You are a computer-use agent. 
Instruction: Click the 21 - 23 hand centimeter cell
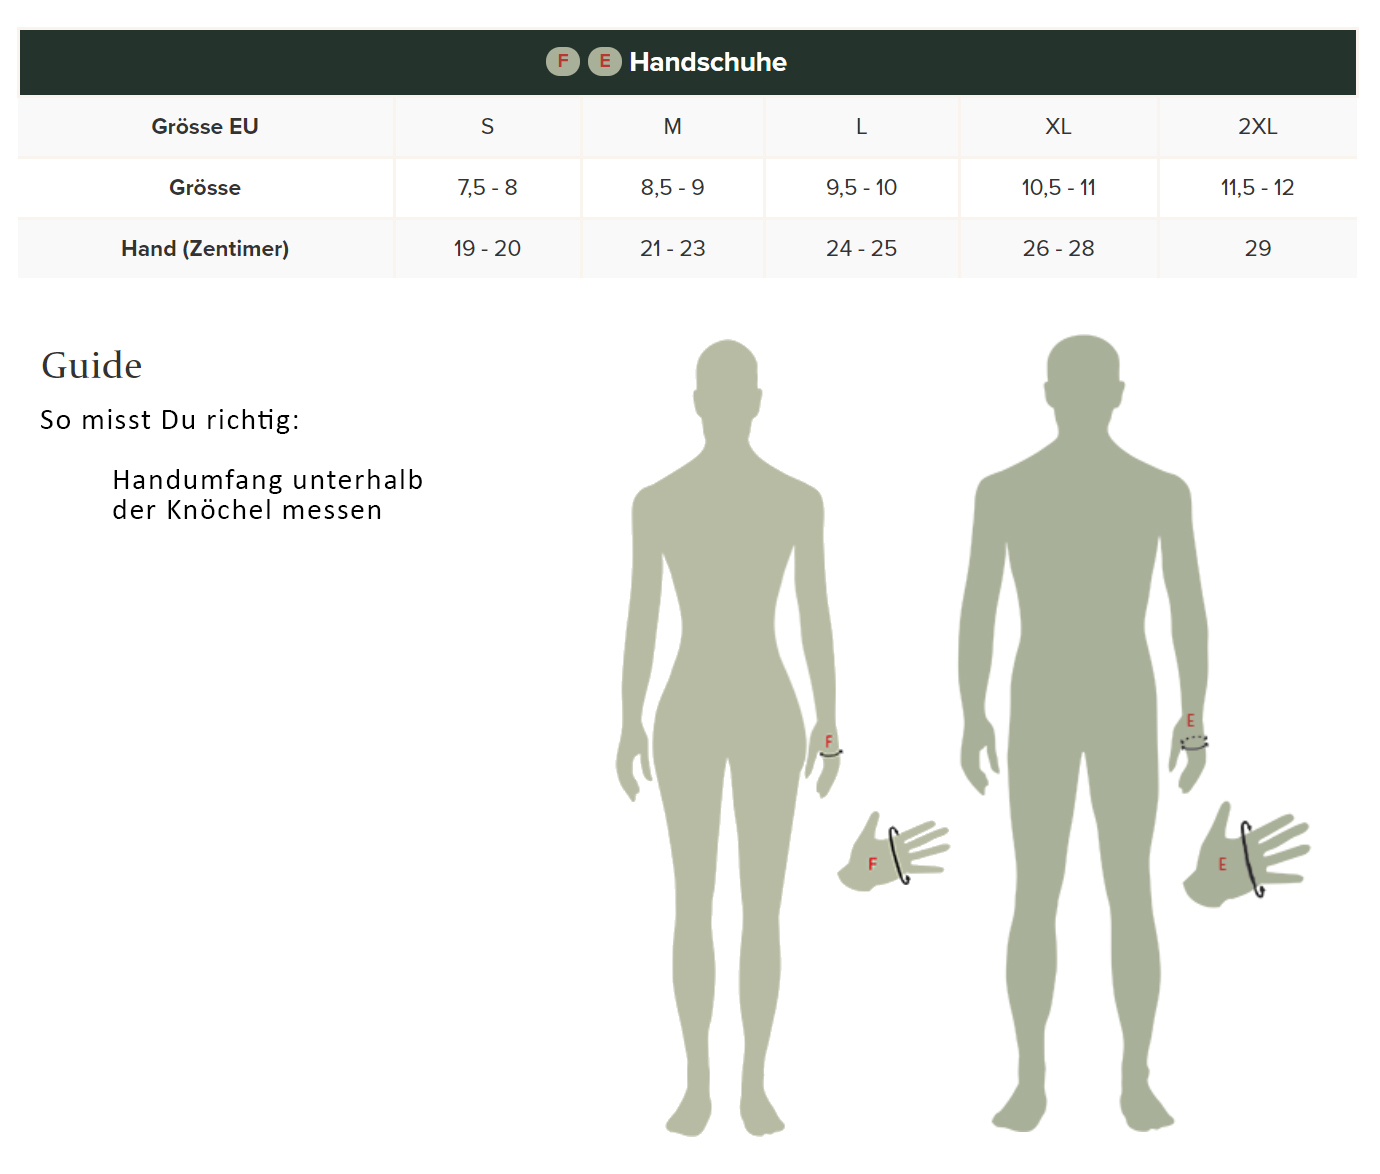672,249
